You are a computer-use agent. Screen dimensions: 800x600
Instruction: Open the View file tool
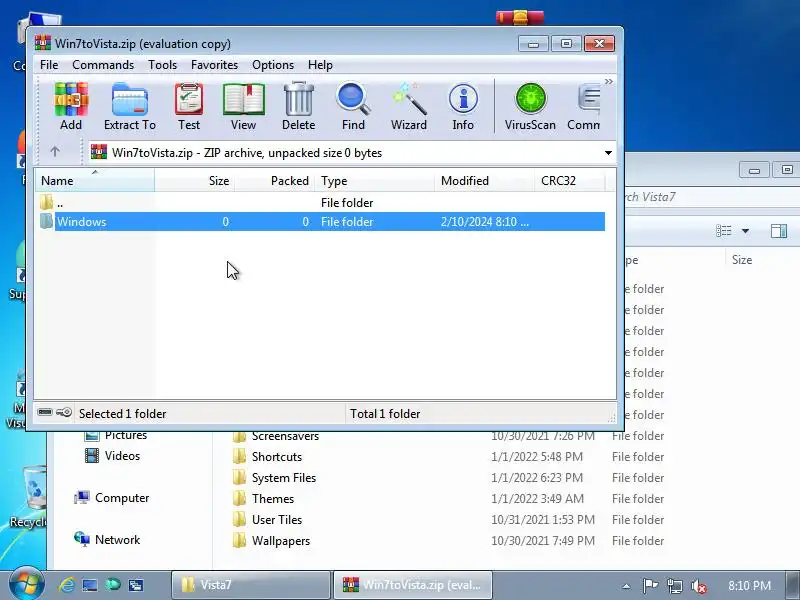(243, 106)
